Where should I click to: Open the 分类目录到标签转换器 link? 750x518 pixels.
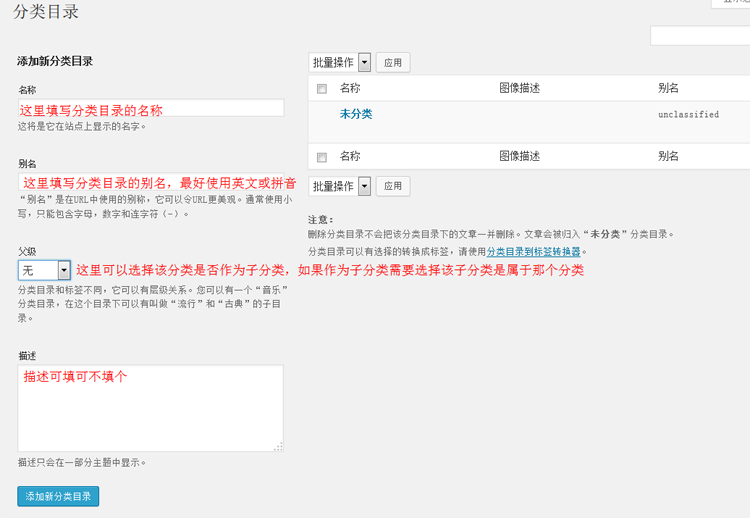534,252
